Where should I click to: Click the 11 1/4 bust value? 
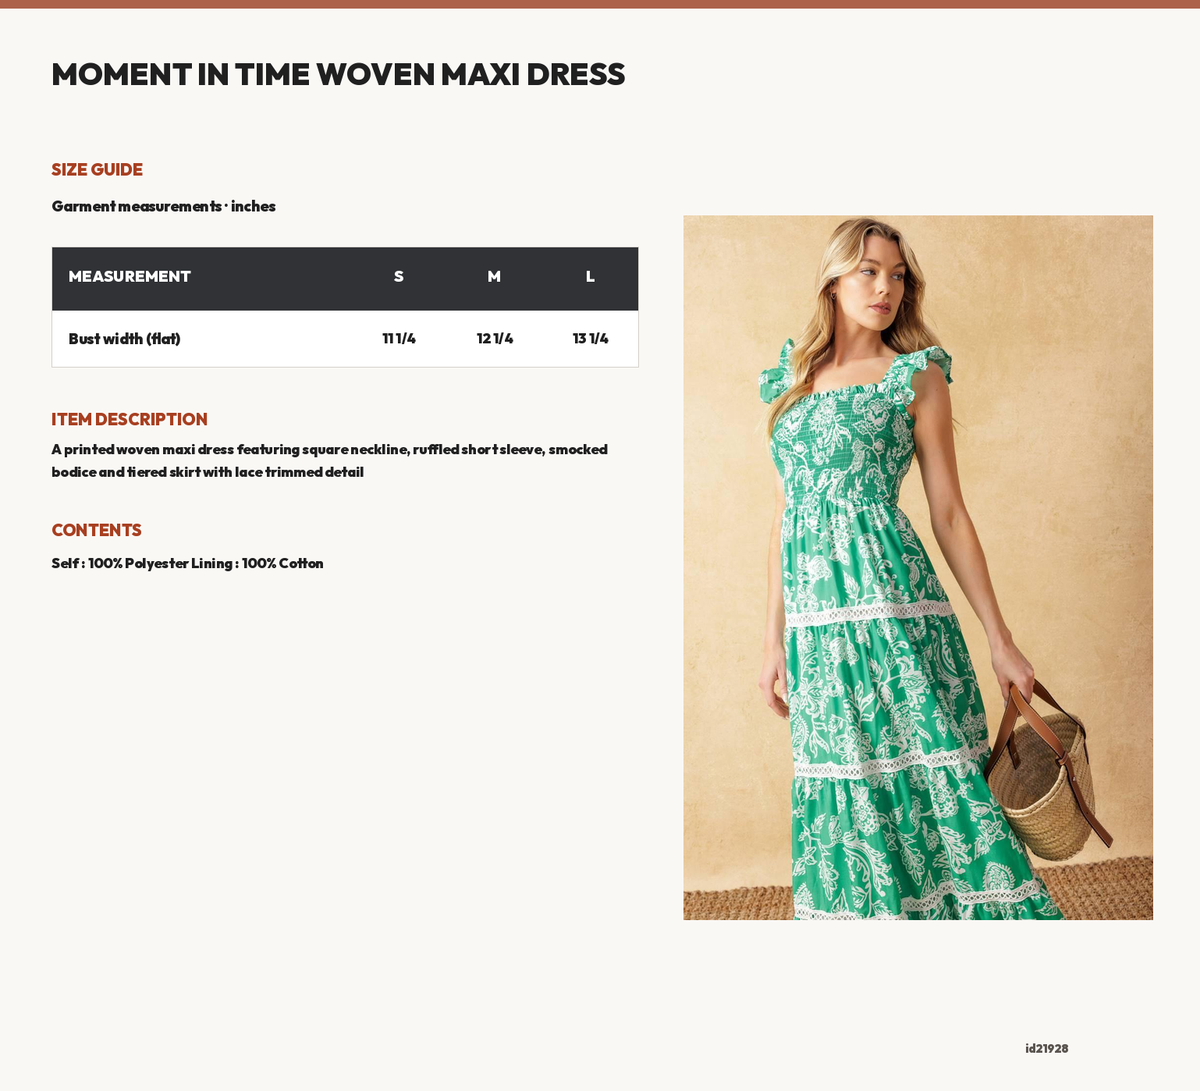pyautogui.click(x=399, y=339)
